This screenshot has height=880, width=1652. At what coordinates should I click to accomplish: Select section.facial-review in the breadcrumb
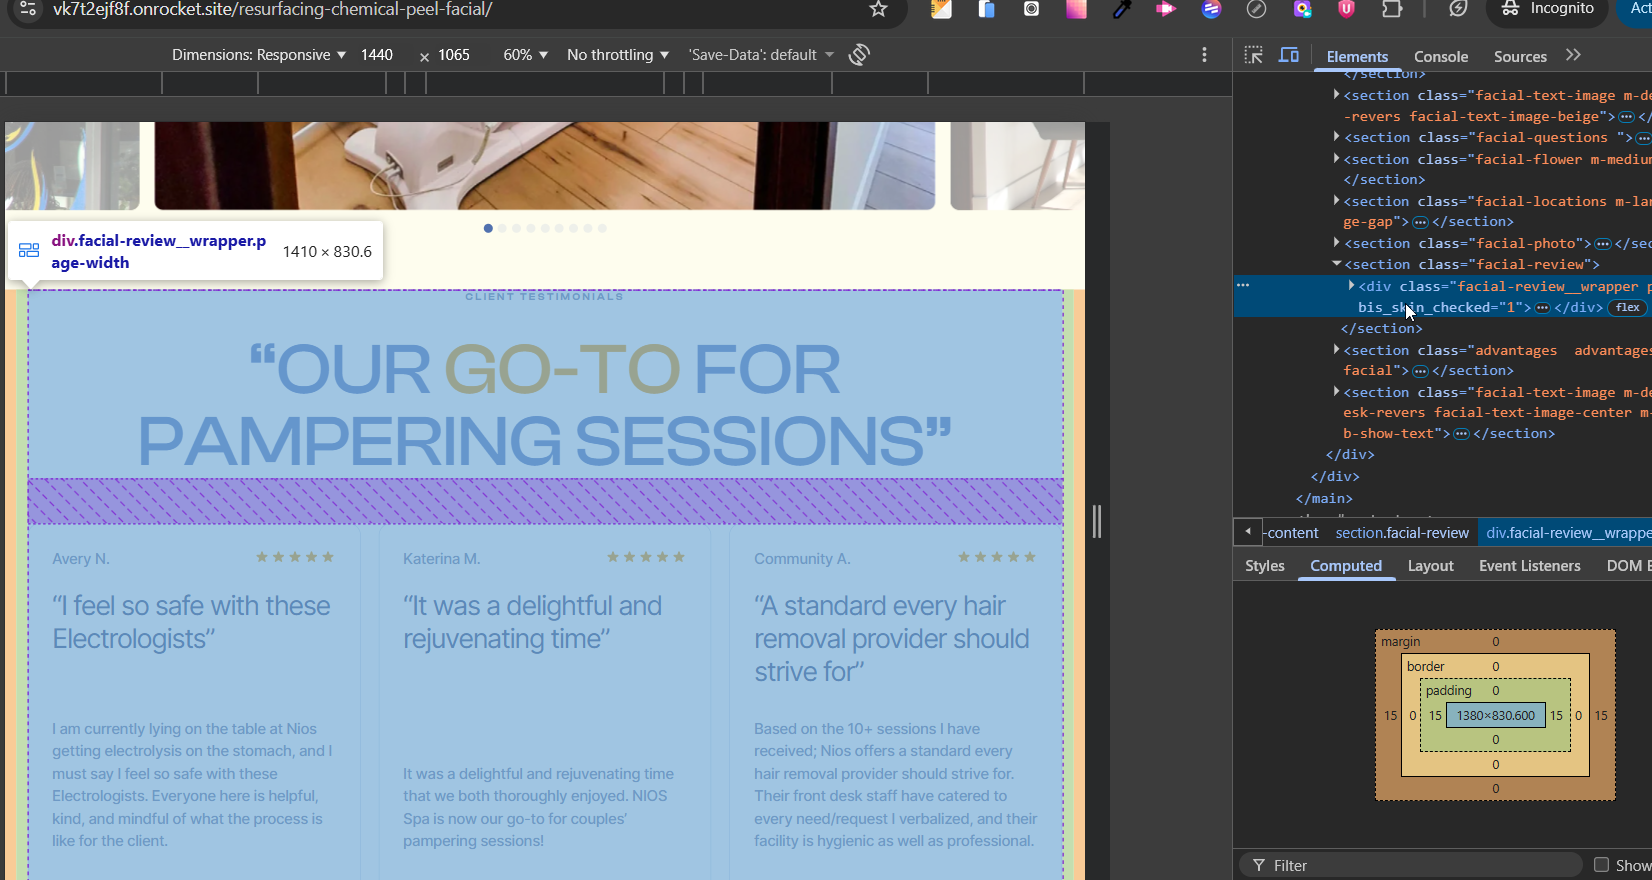click(1401, 533)
